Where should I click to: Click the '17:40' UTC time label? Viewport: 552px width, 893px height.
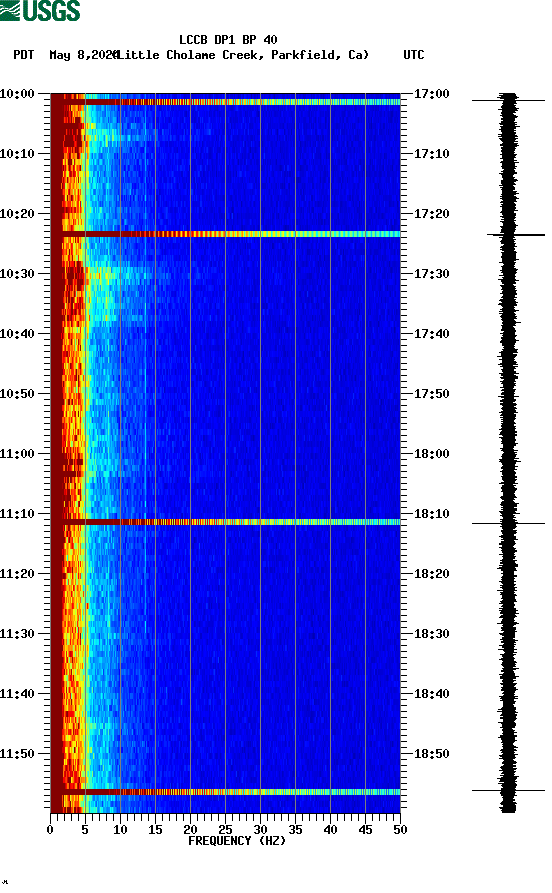pyautogui.click(x=432, y=333)
